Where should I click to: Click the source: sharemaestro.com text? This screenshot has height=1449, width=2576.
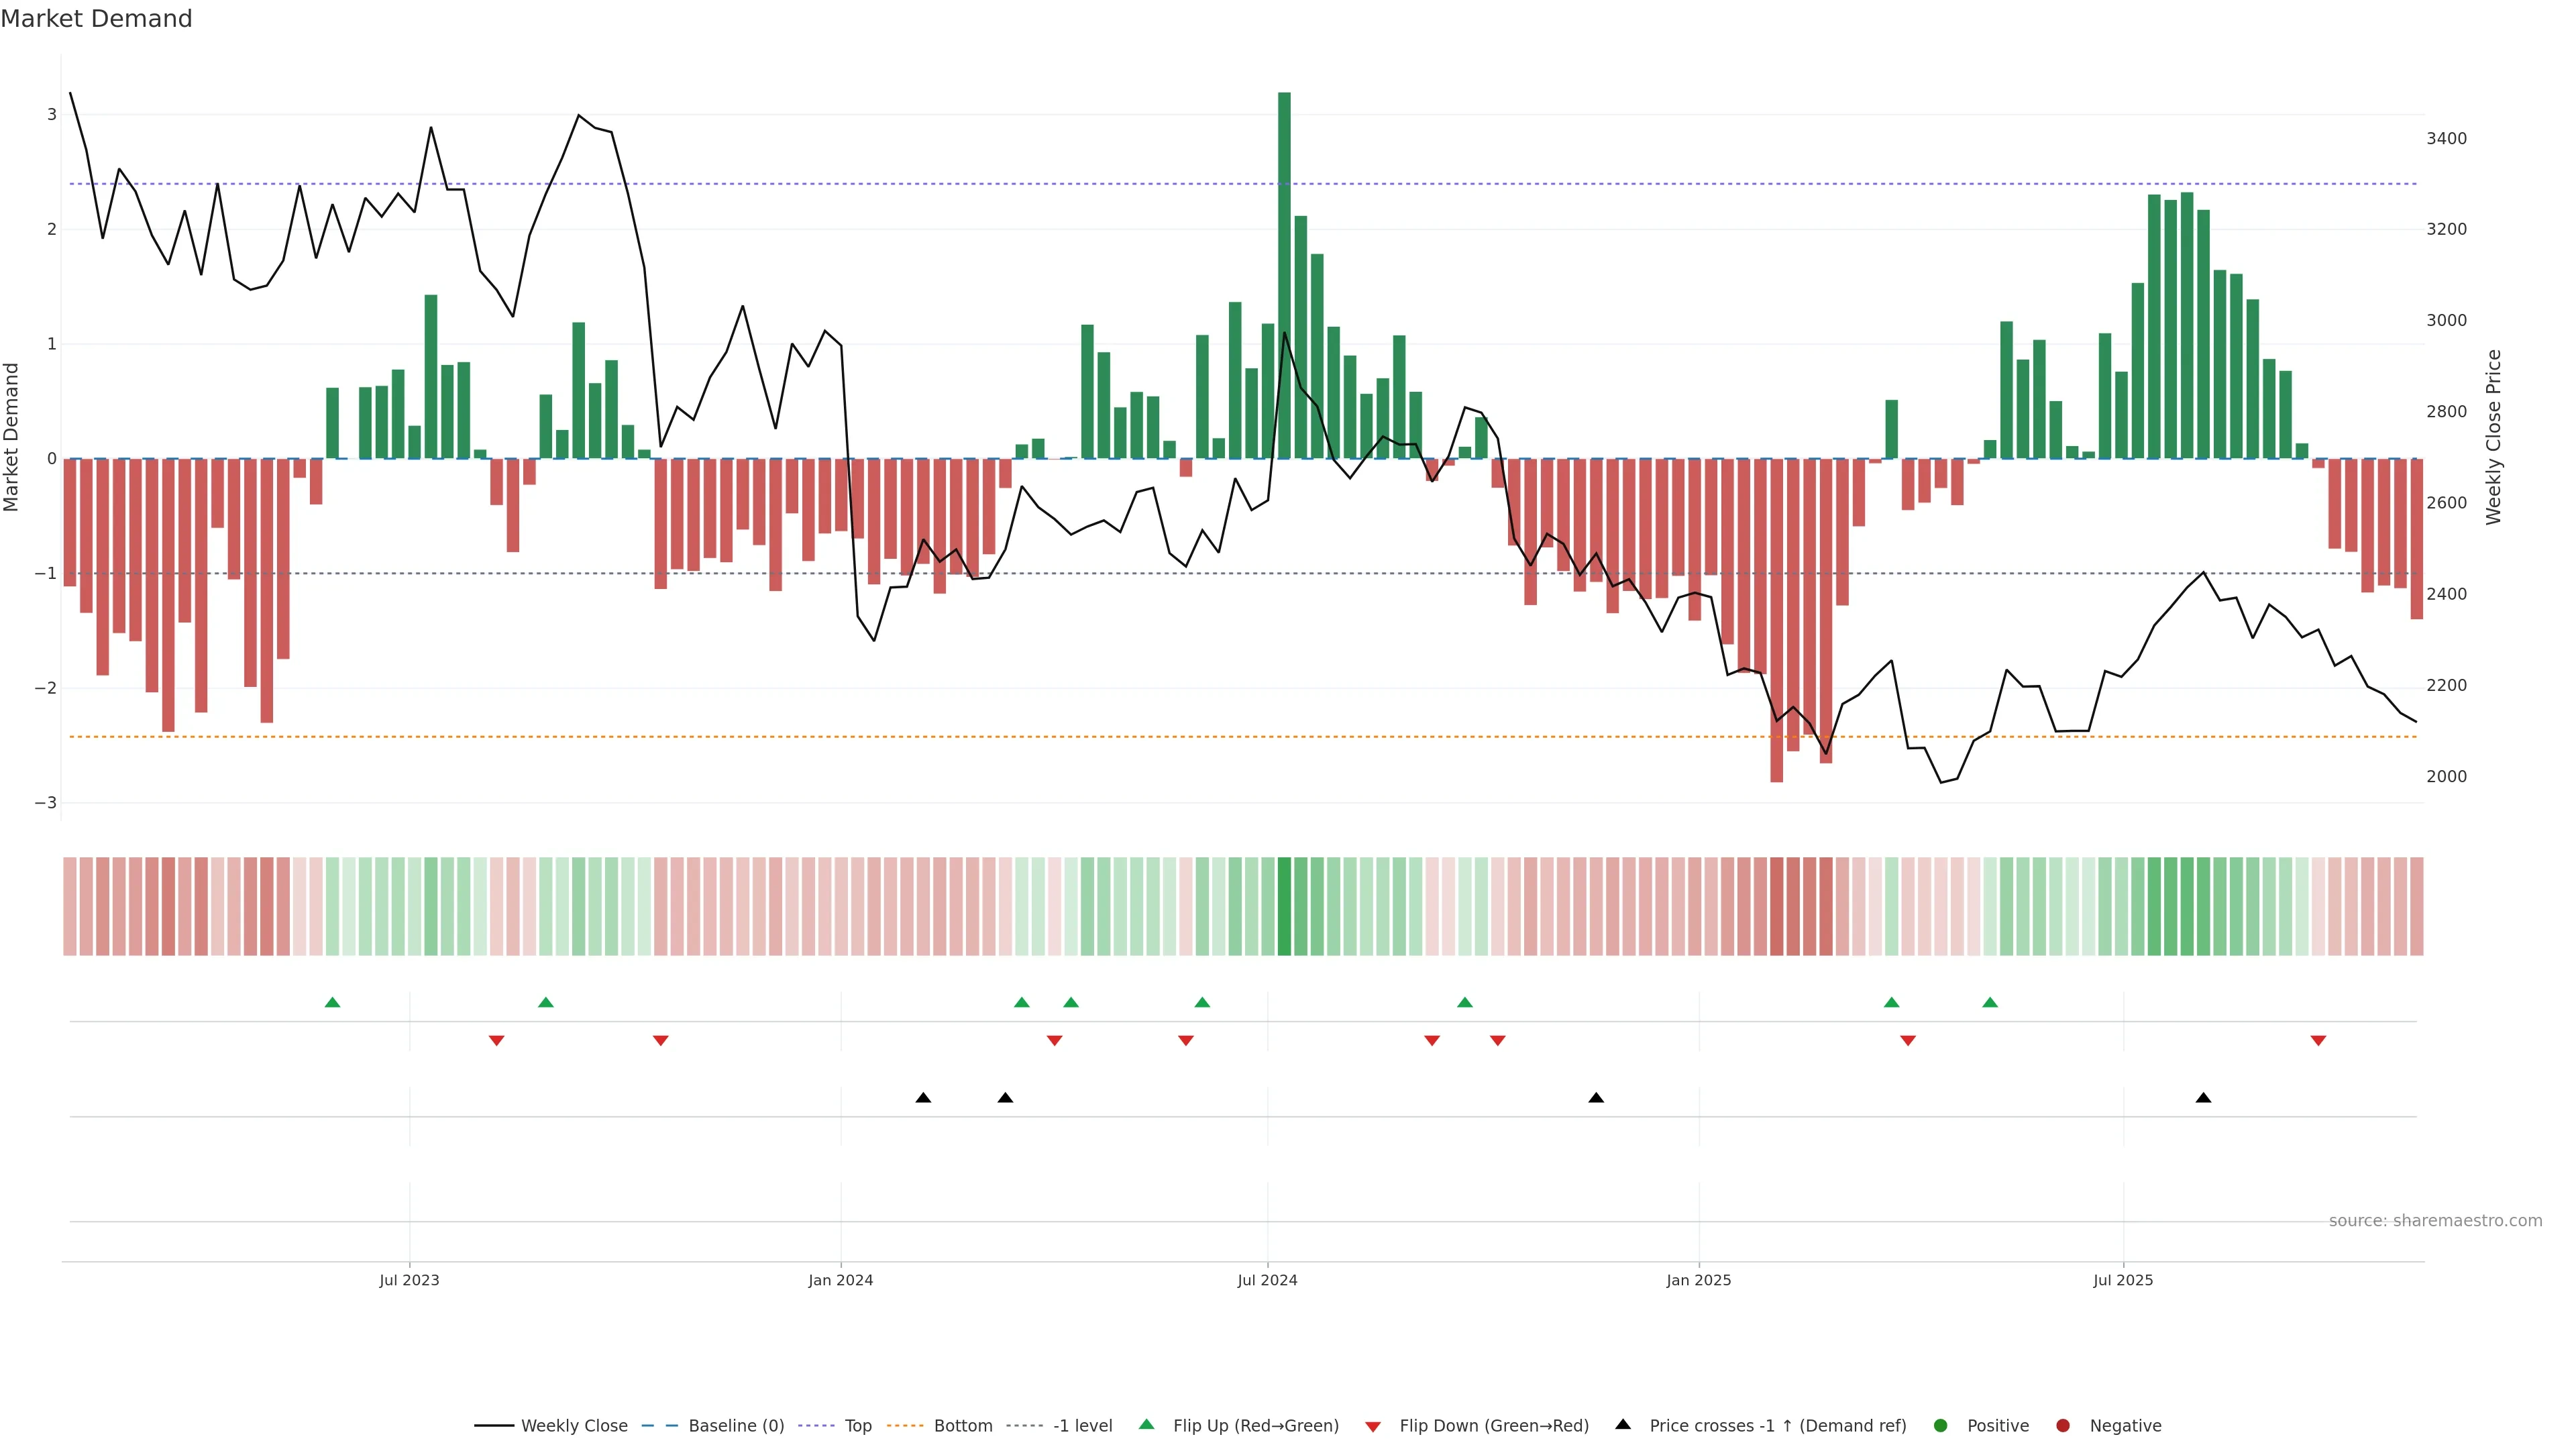pyautogui.click(x=2435, y=1221)
